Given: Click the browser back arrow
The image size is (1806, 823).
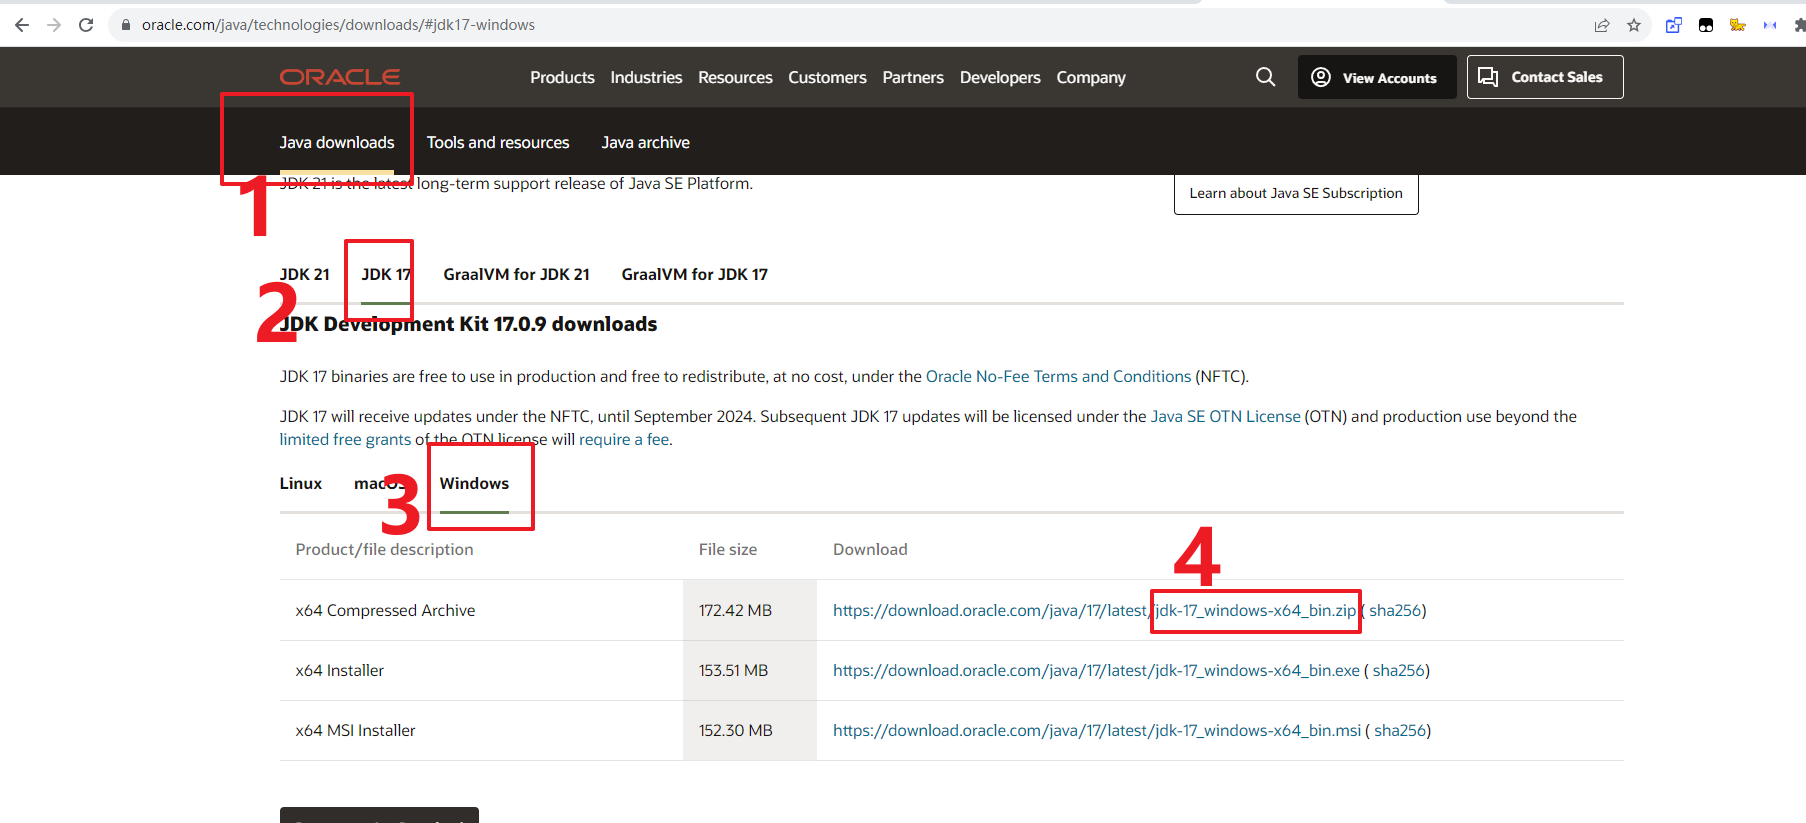Looking at the screenshot, I should (x=22, y=25).
